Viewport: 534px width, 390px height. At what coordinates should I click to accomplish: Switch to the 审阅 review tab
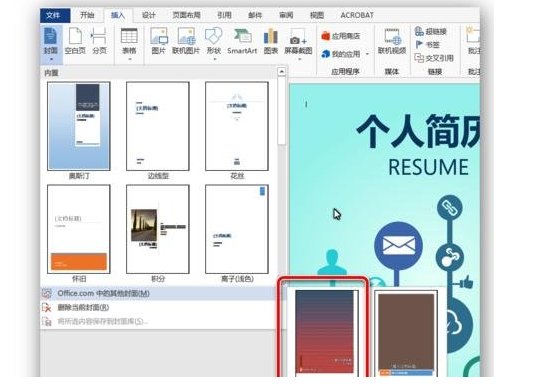(286, 15)
